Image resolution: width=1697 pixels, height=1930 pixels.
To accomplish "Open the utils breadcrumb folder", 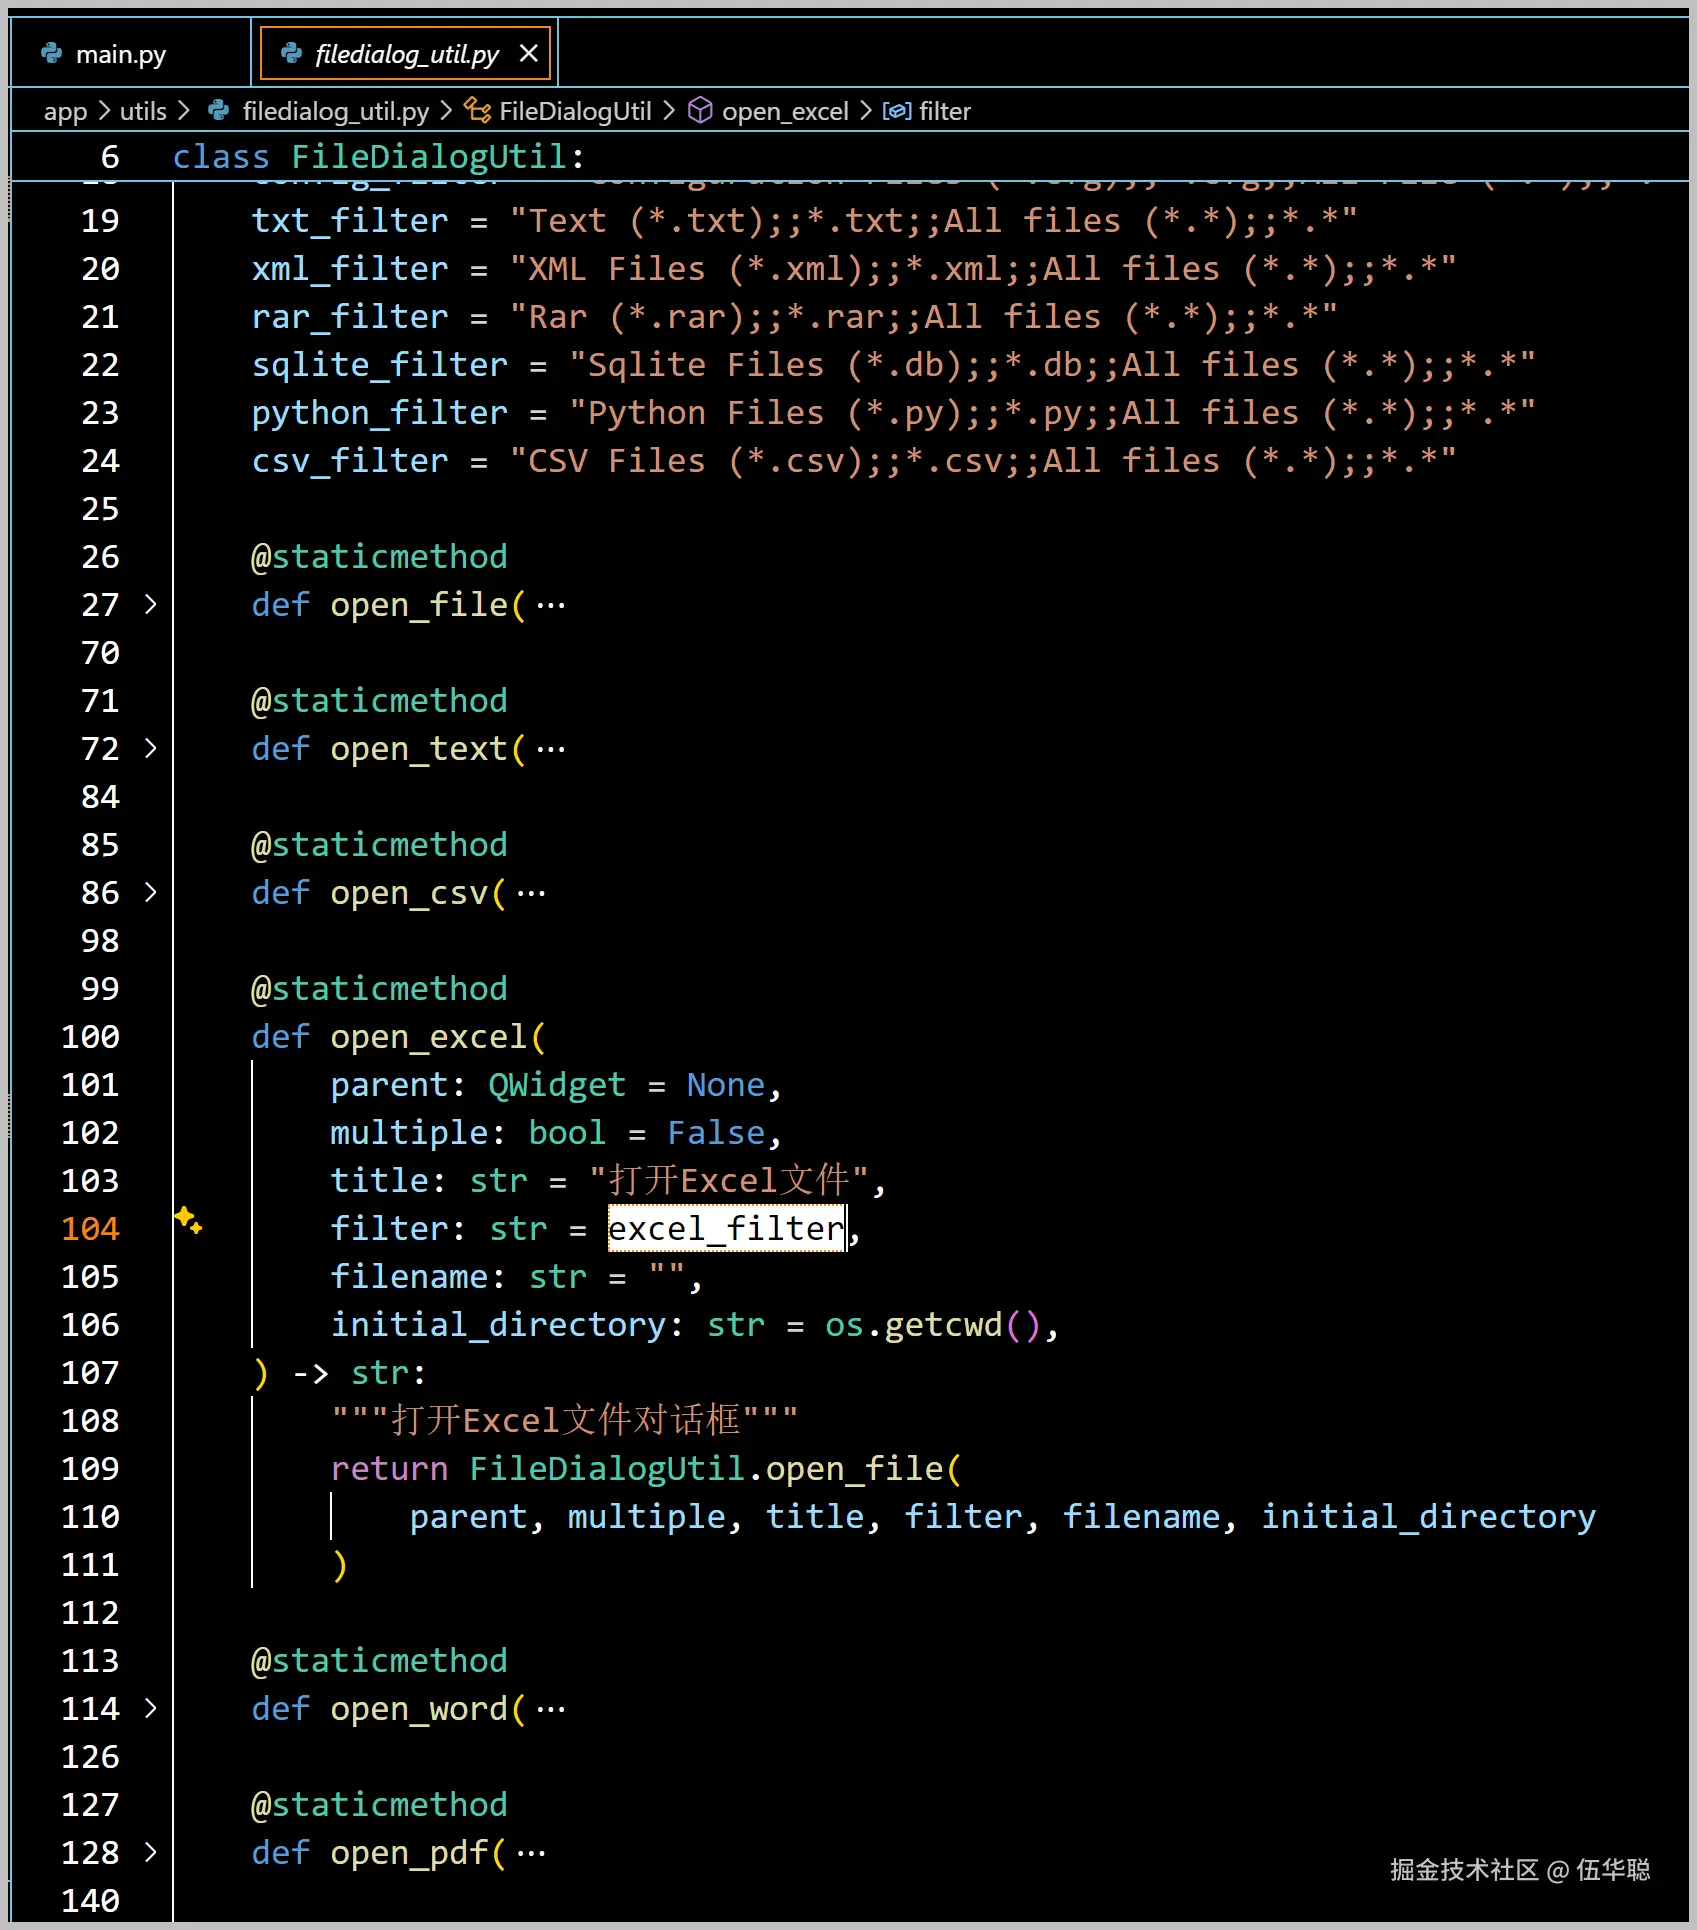I will pos(143,111).
